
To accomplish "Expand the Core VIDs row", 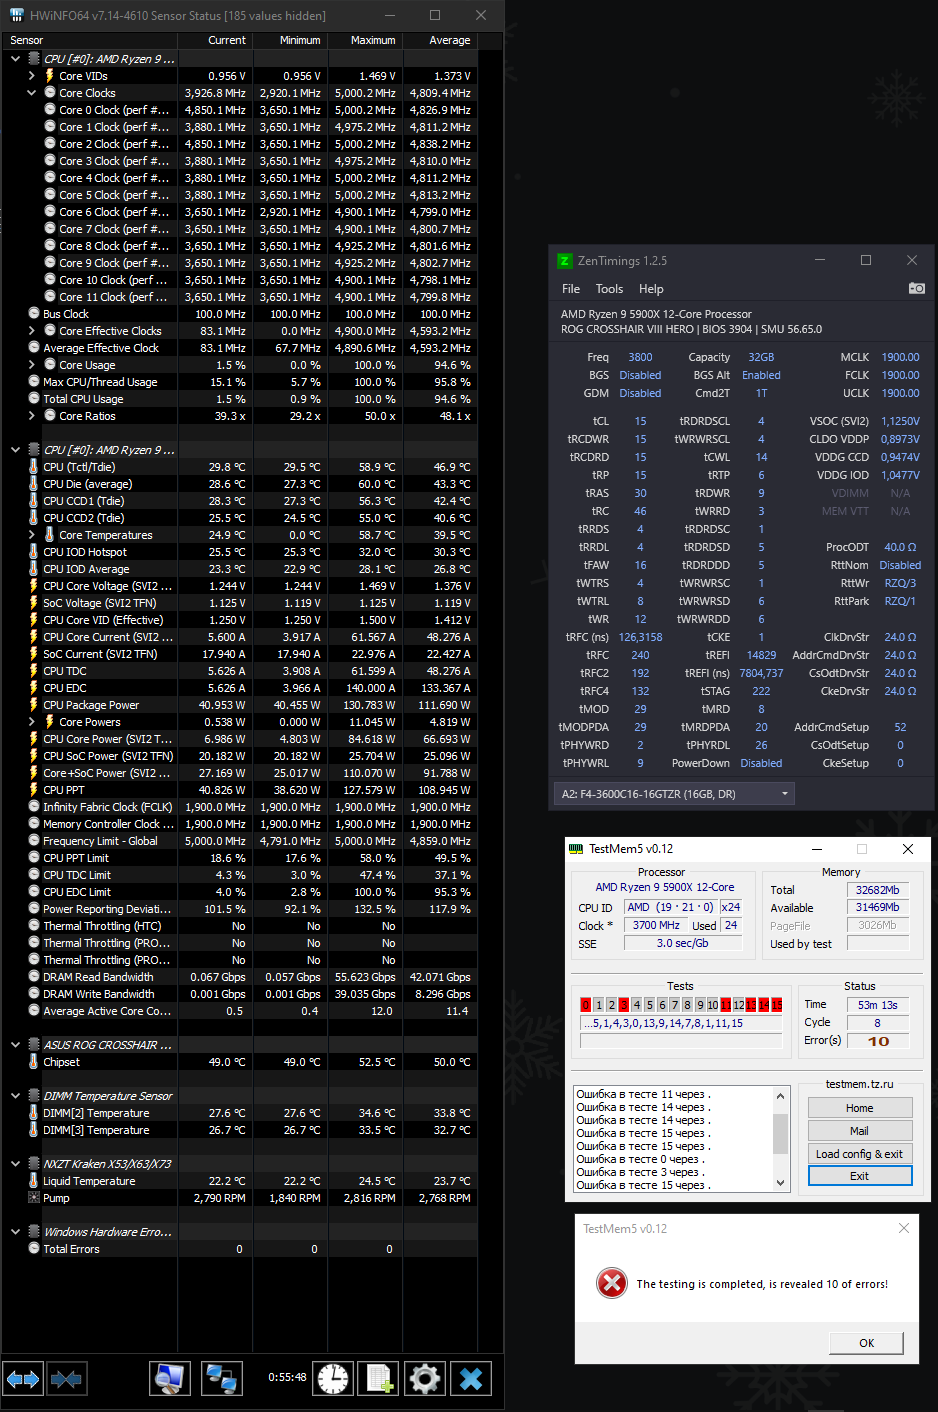I will [x=31, y=76].
